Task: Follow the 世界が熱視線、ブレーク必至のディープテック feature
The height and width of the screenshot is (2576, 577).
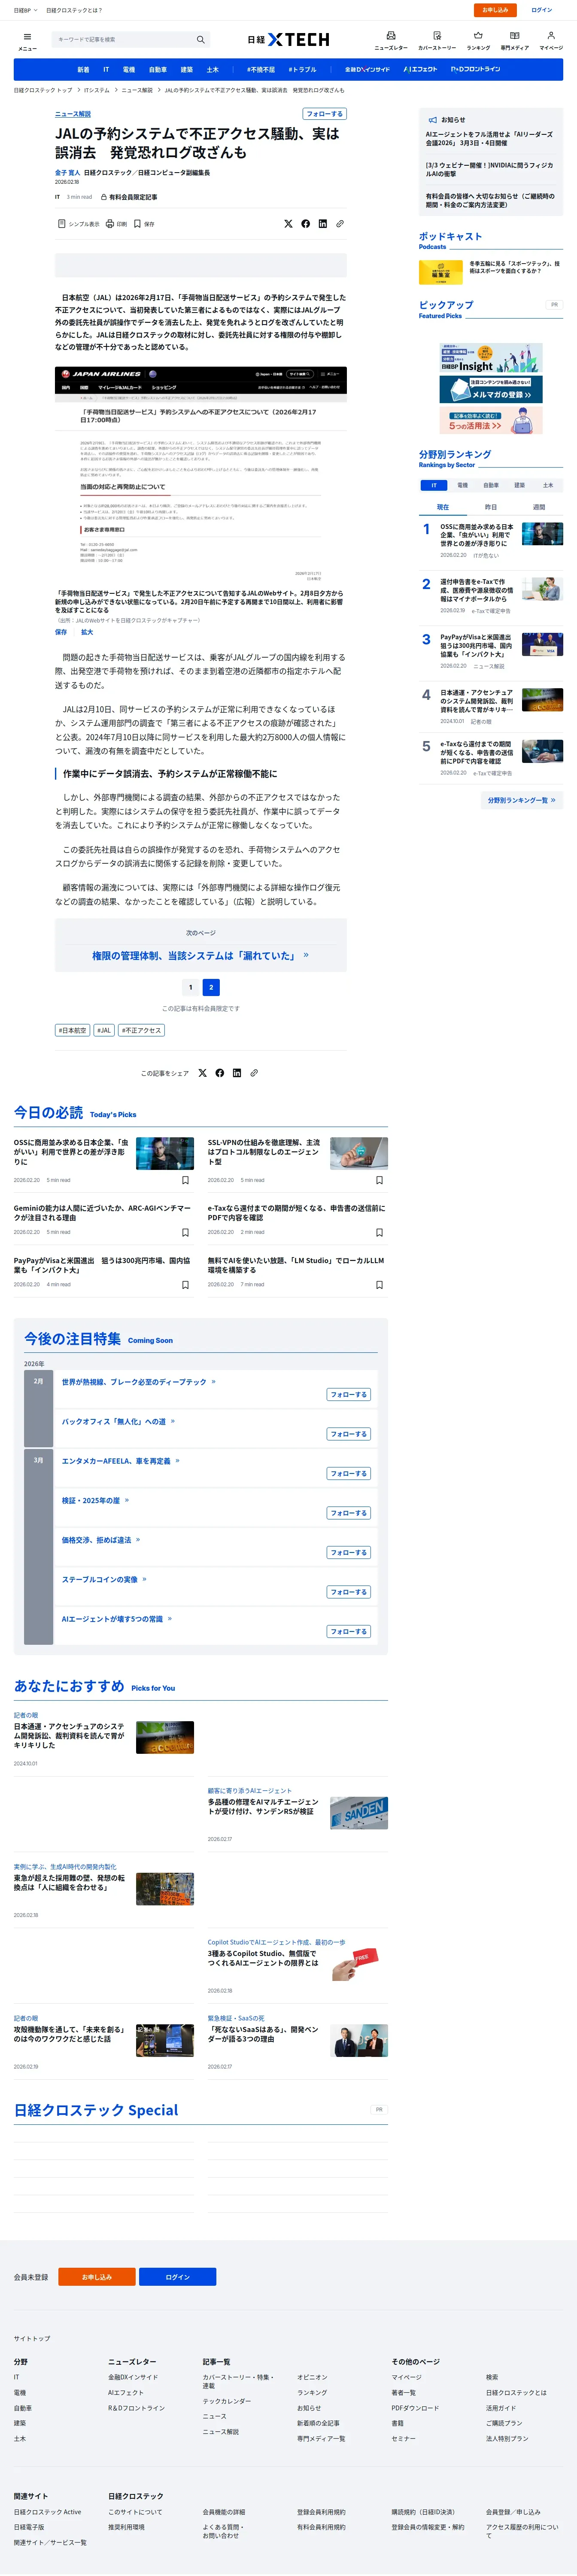Action: 349,1395
